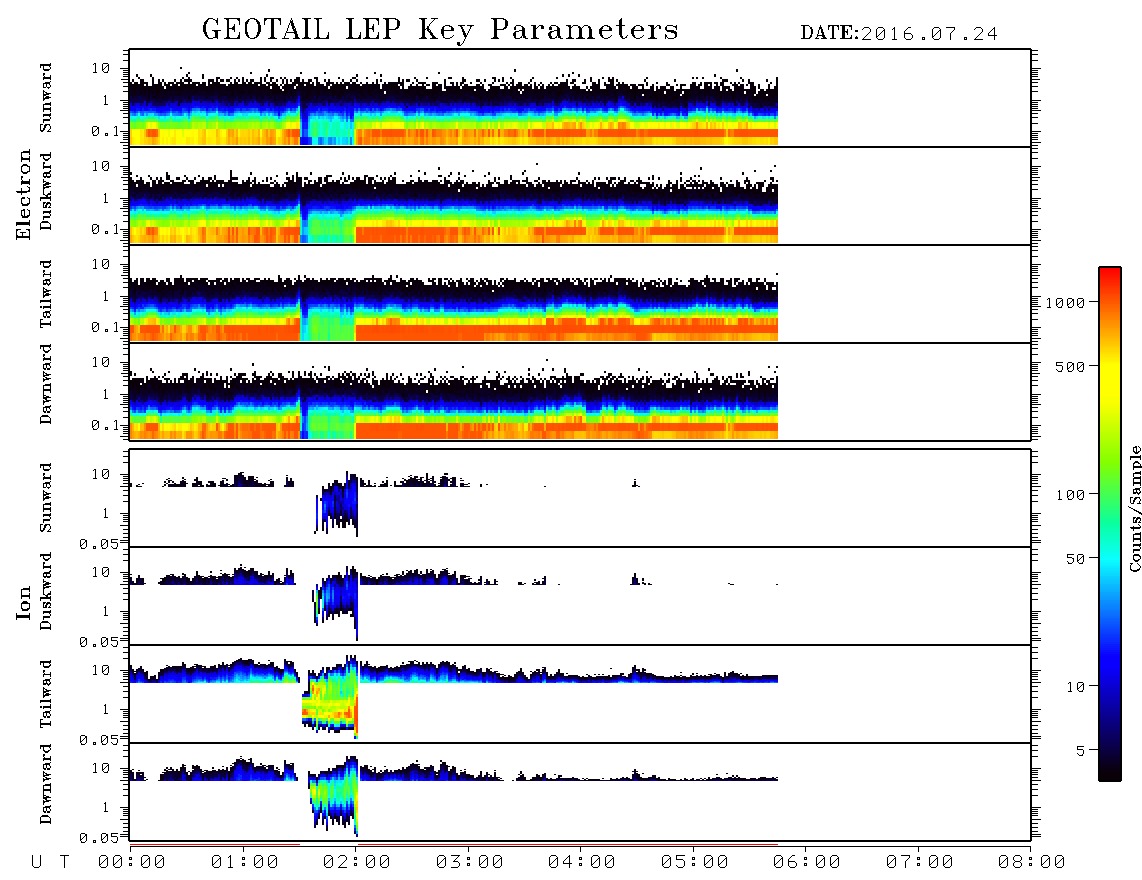The height and width of the screenshot is (880, 1142).
Task: Select the Electron 'Duskward' panel label
Action: pos(46,191)
